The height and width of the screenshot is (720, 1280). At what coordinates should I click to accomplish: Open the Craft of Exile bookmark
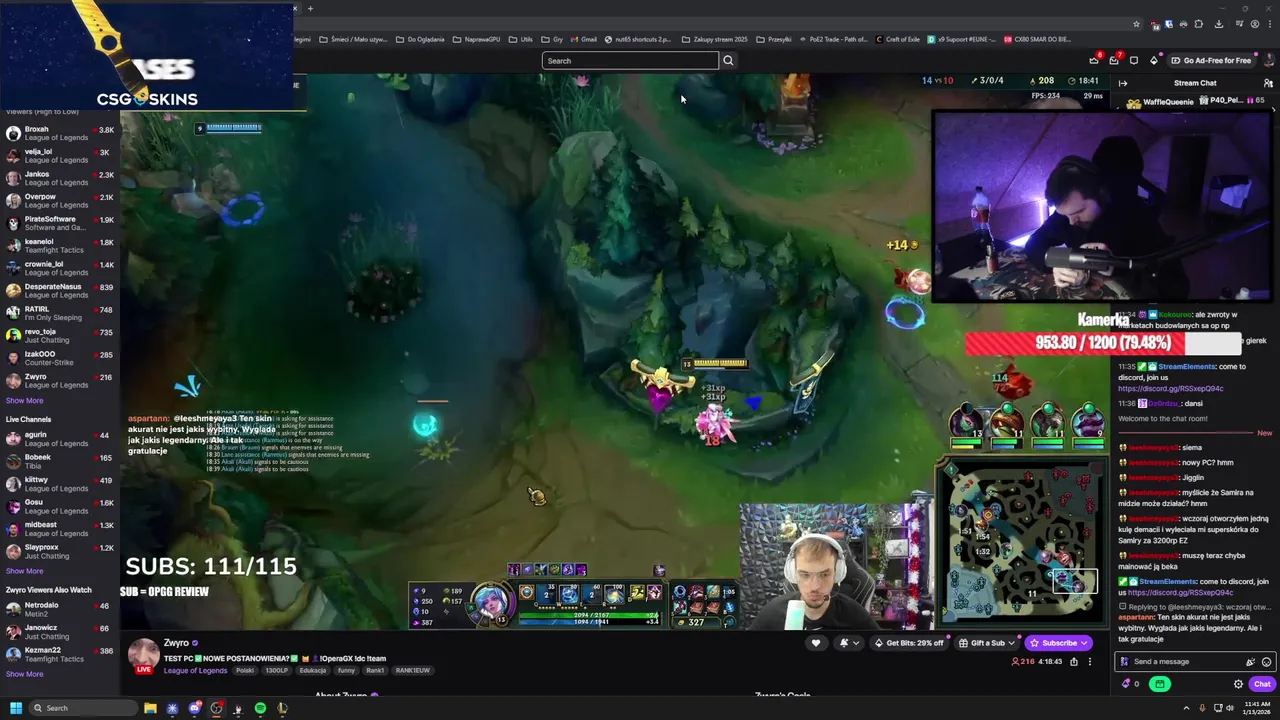[x=897, y=39]
